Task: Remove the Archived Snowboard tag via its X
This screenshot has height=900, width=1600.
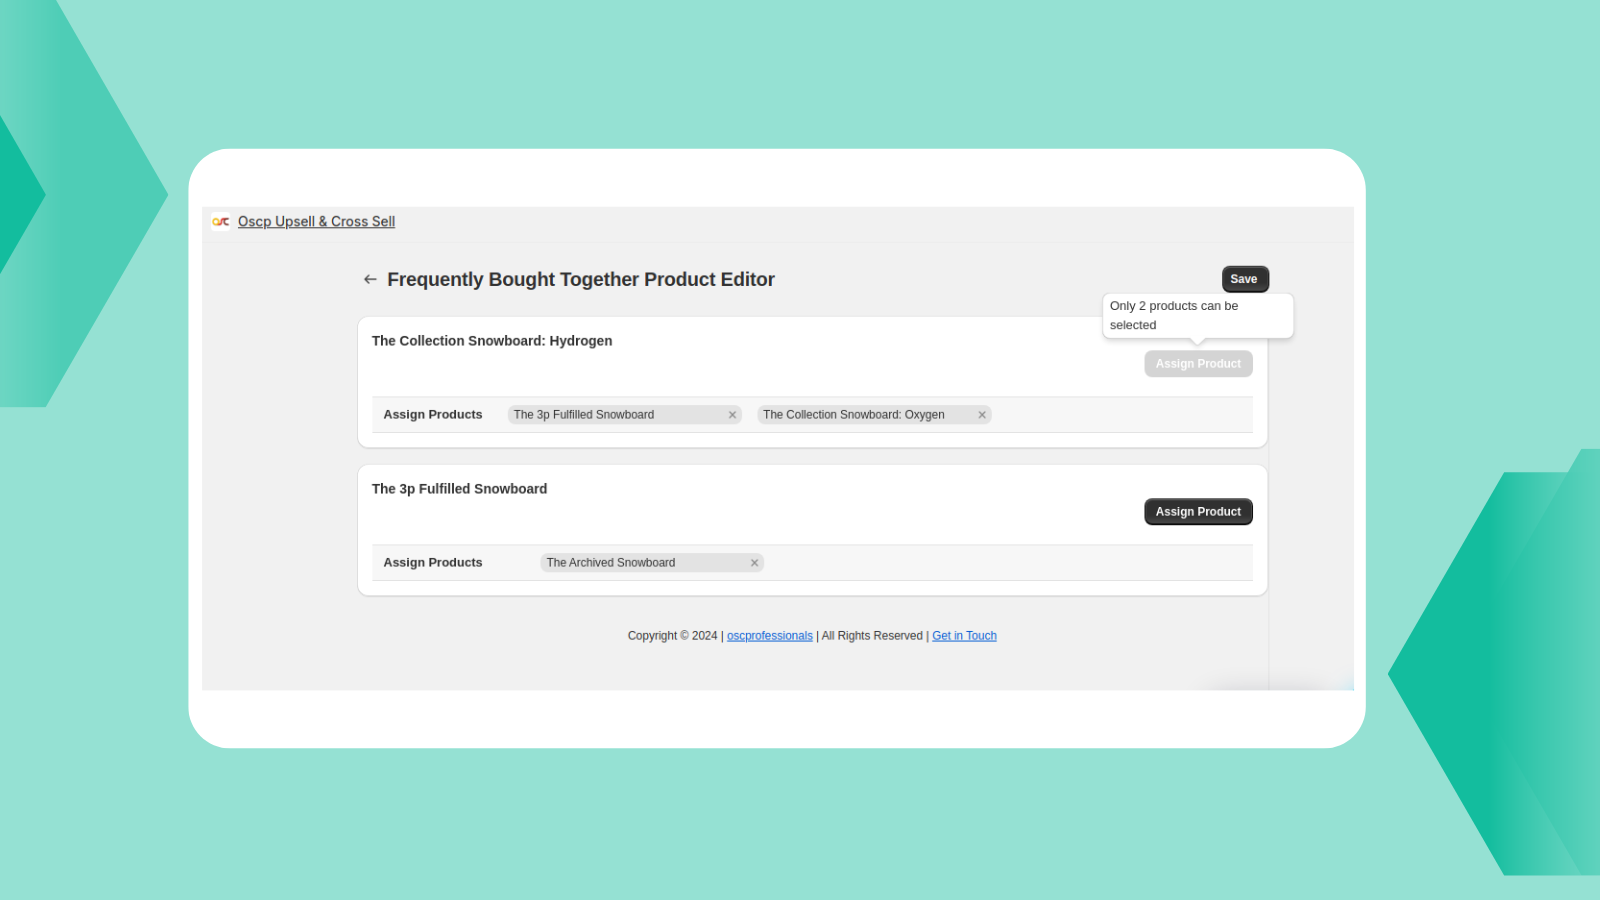Action: click(x=755, y=563)
